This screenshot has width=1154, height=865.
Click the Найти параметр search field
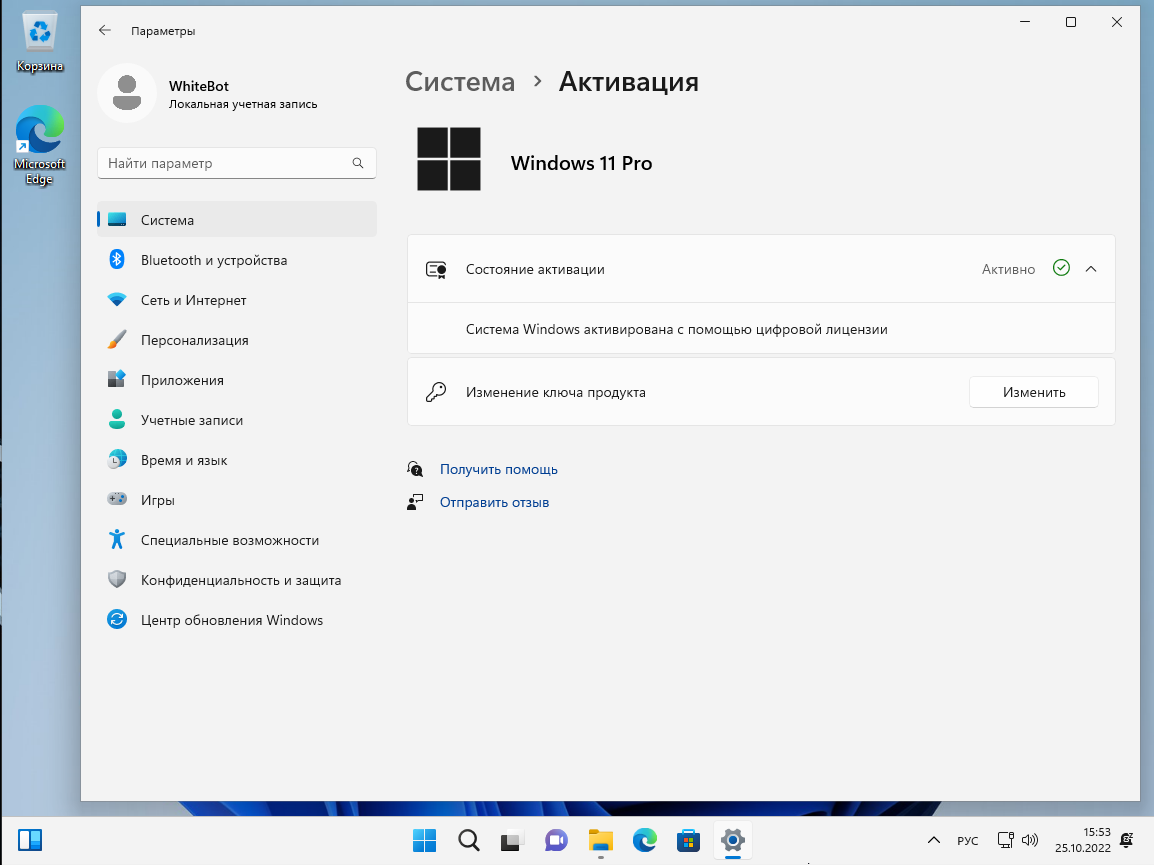click(x=236, y=163)
